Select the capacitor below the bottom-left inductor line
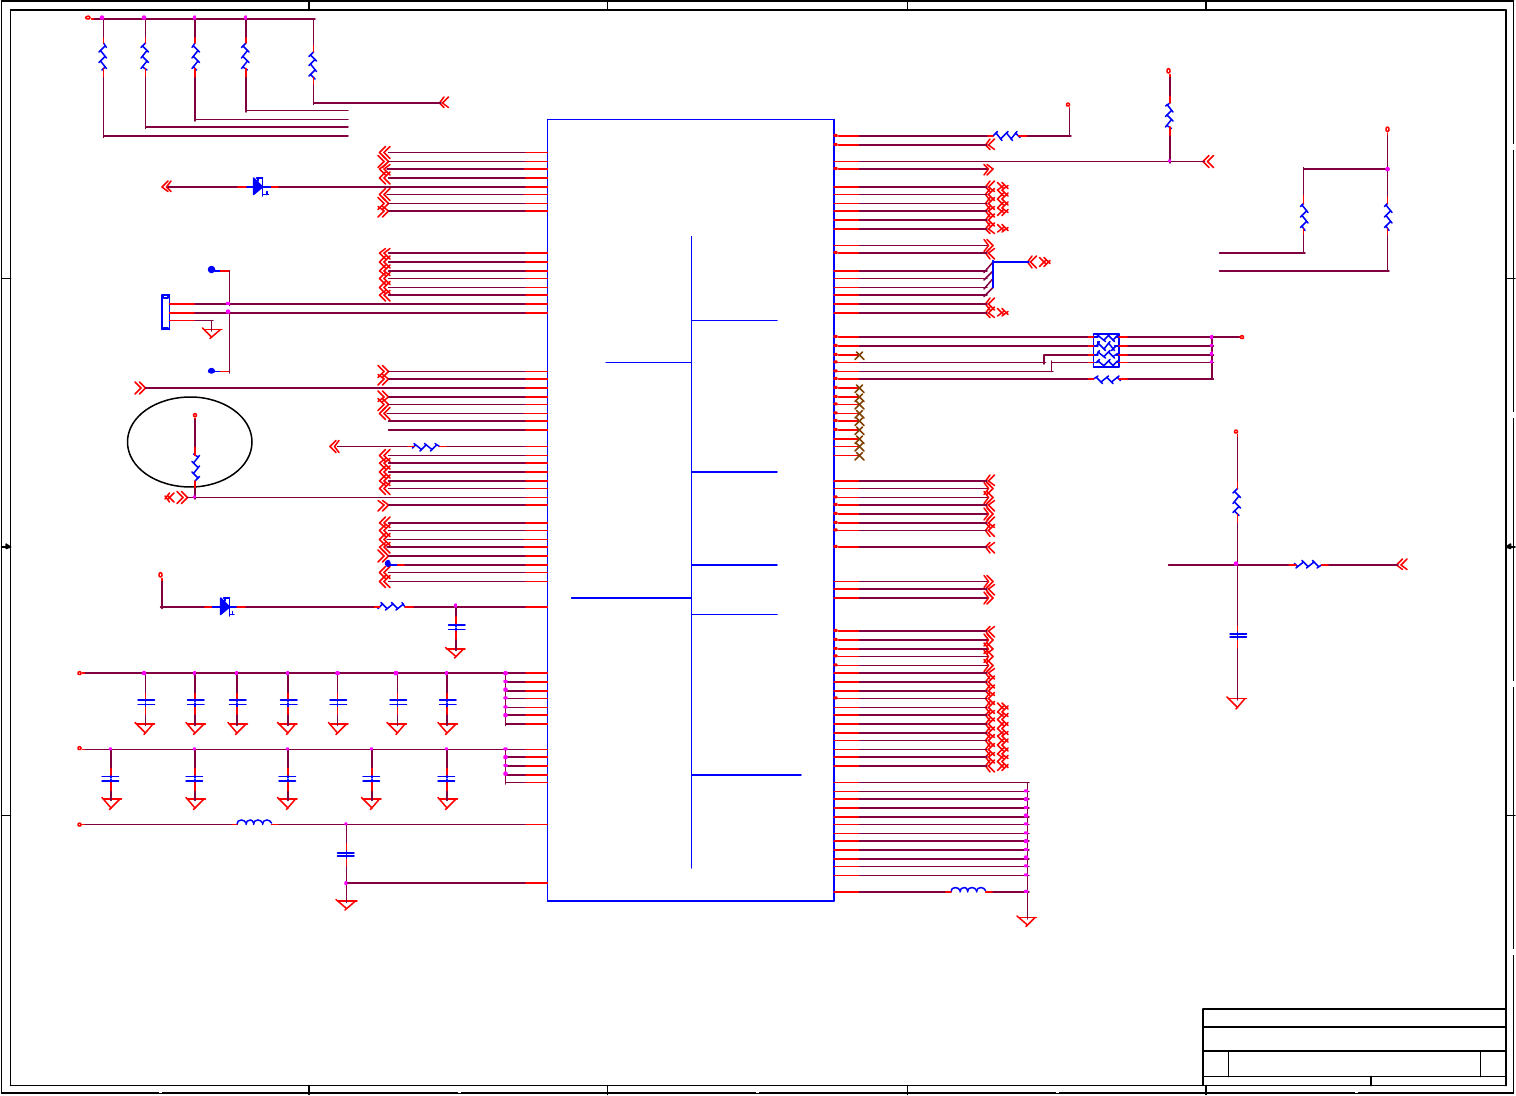 click(x=346, y=854)
